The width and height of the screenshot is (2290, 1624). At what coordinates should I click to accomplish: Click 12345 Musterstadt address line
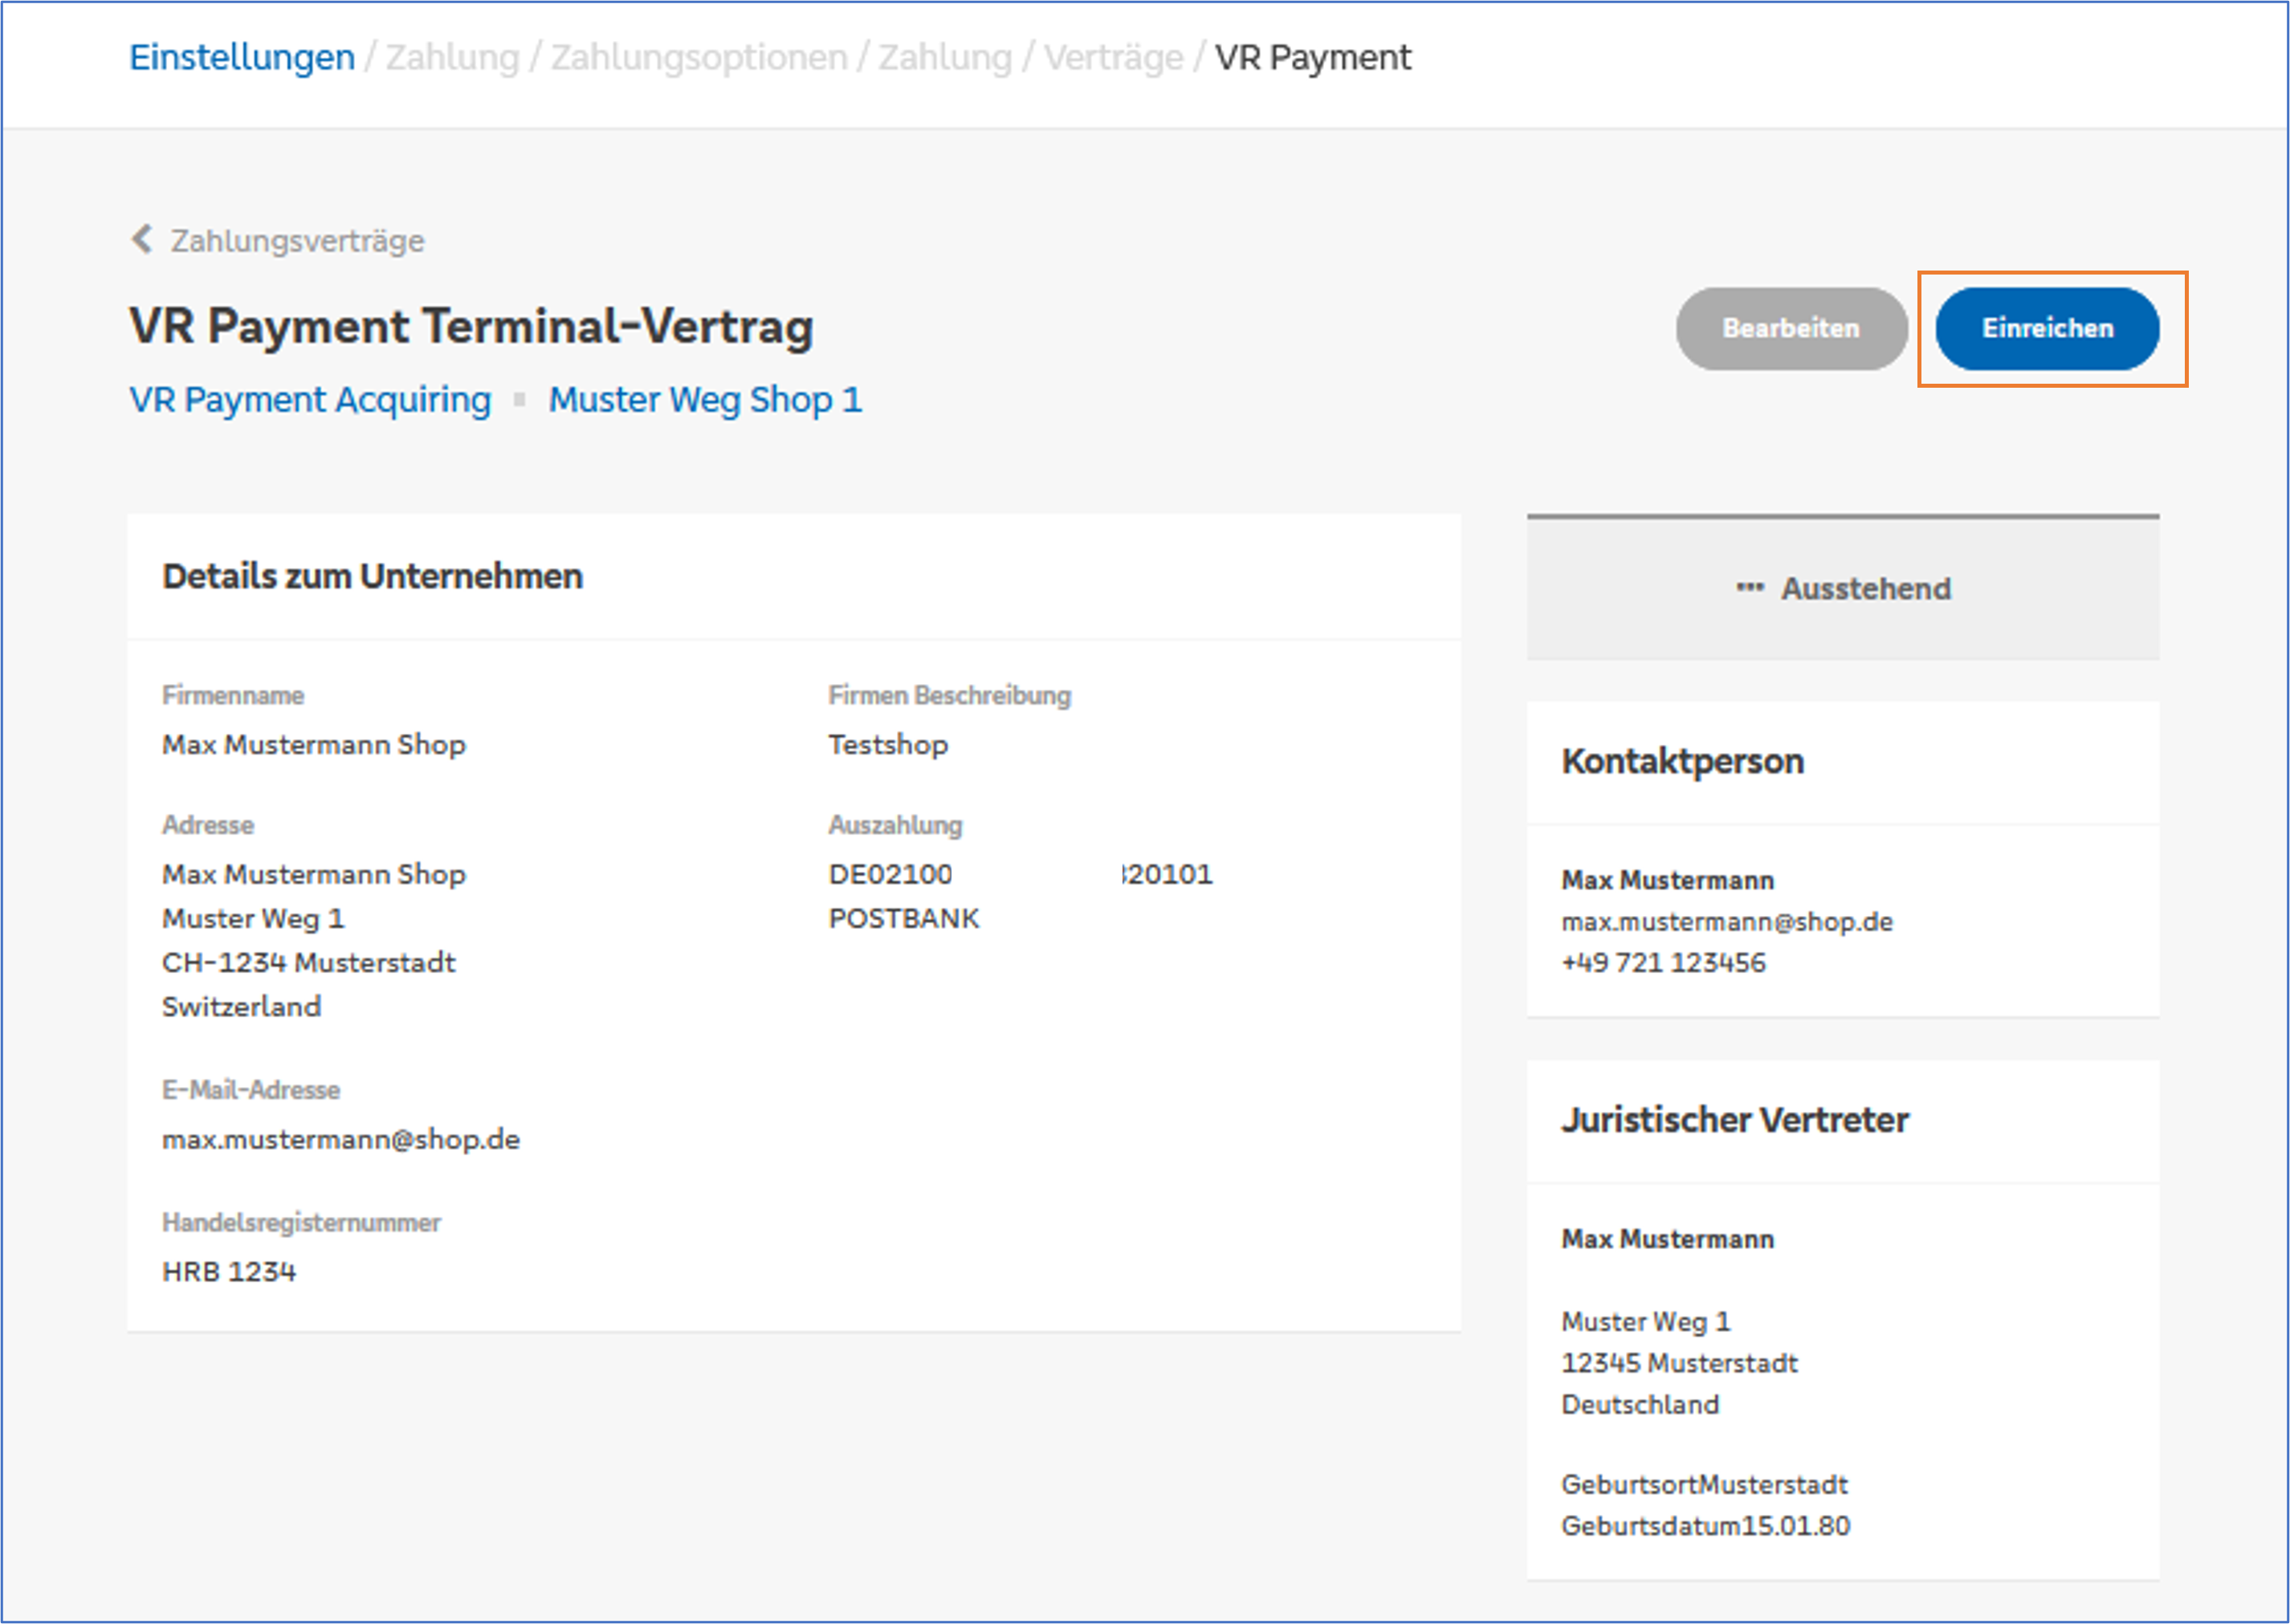(x=1679, y=1364)
